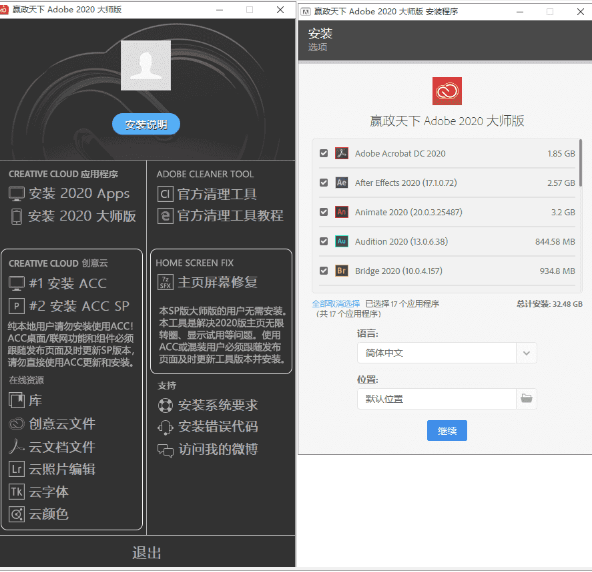Viewport: 592px width, 572px height.
Task: Open 安装错误代码 support link
Action: coord(208,427)
